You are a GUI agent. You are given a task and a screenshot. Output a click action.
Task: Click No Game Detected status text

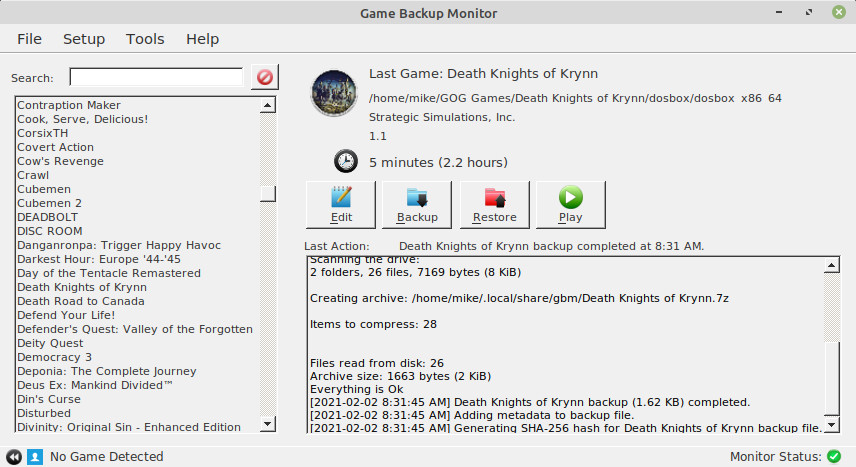point(106,457)
